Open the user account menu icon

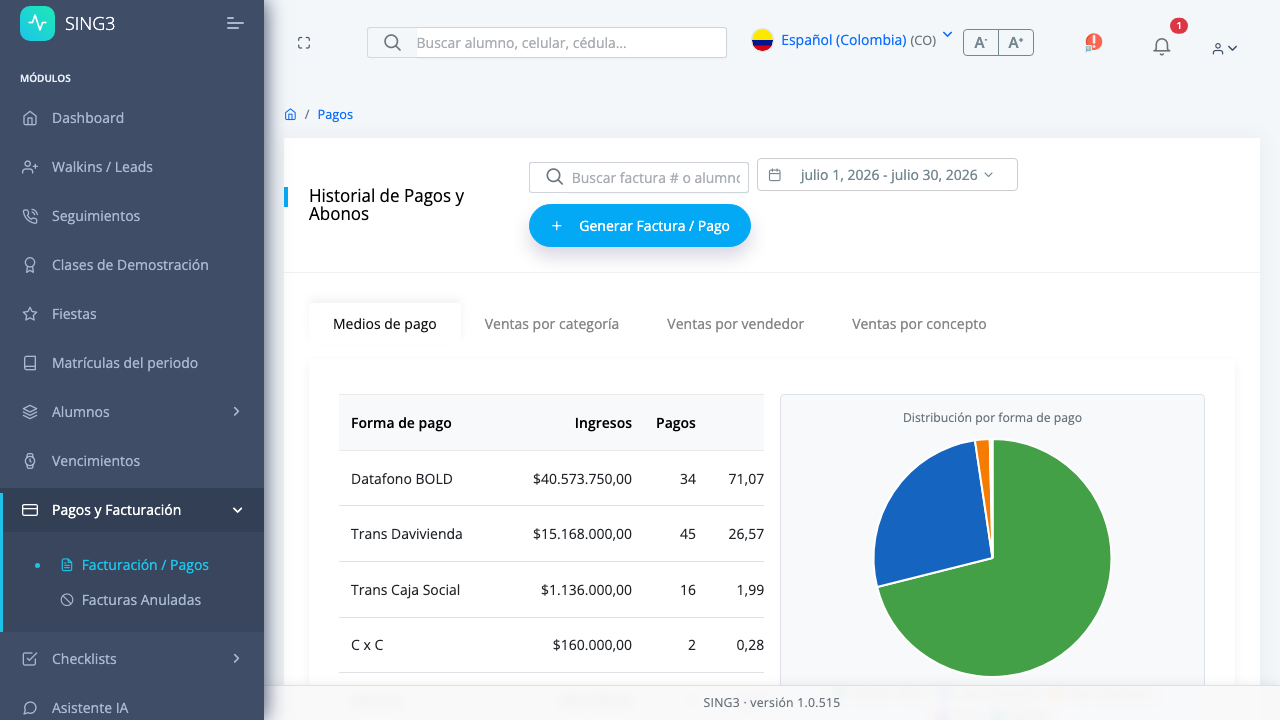[x=1225, y=48]
